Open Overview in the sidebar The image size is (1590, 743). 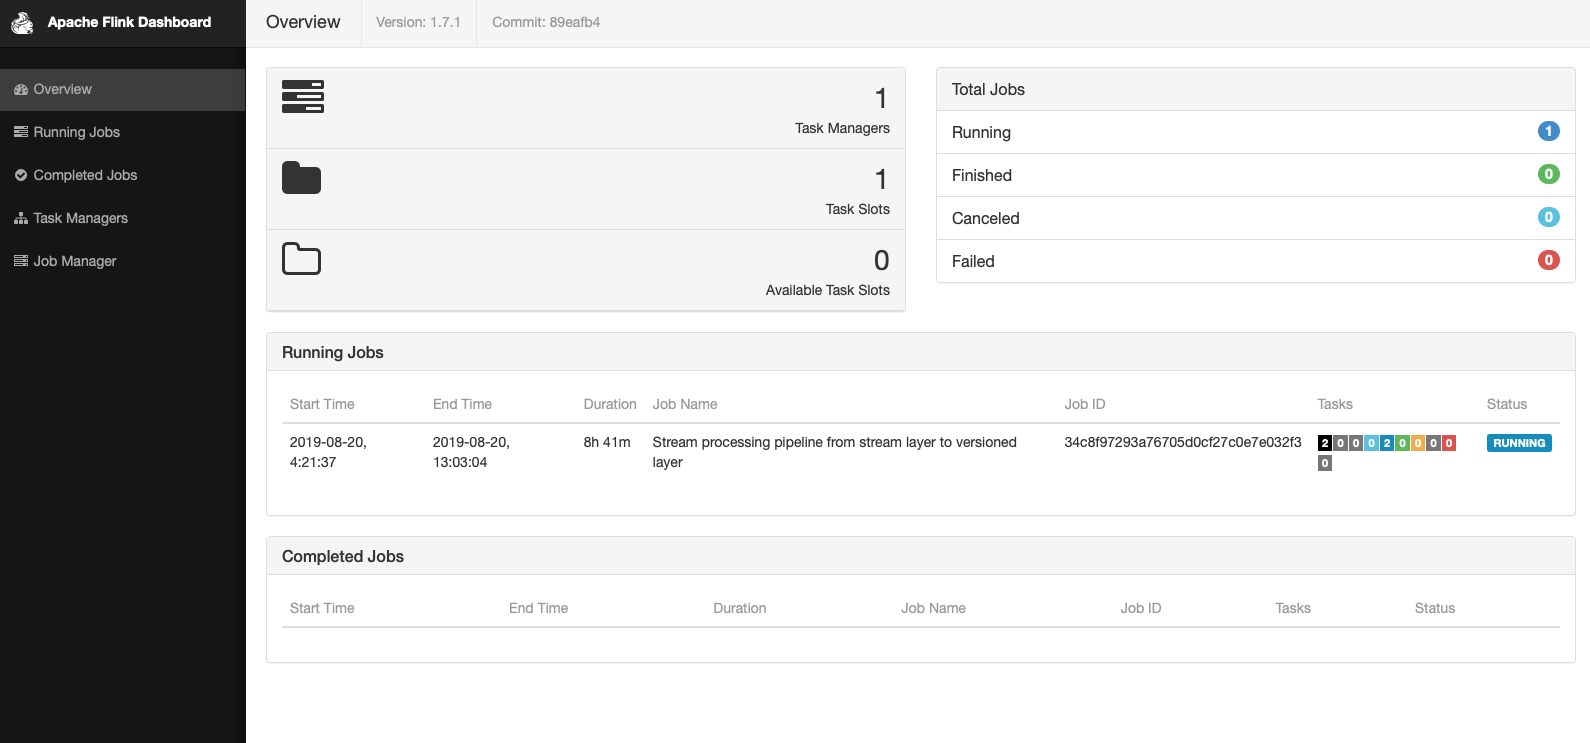(x=122, y=89)
